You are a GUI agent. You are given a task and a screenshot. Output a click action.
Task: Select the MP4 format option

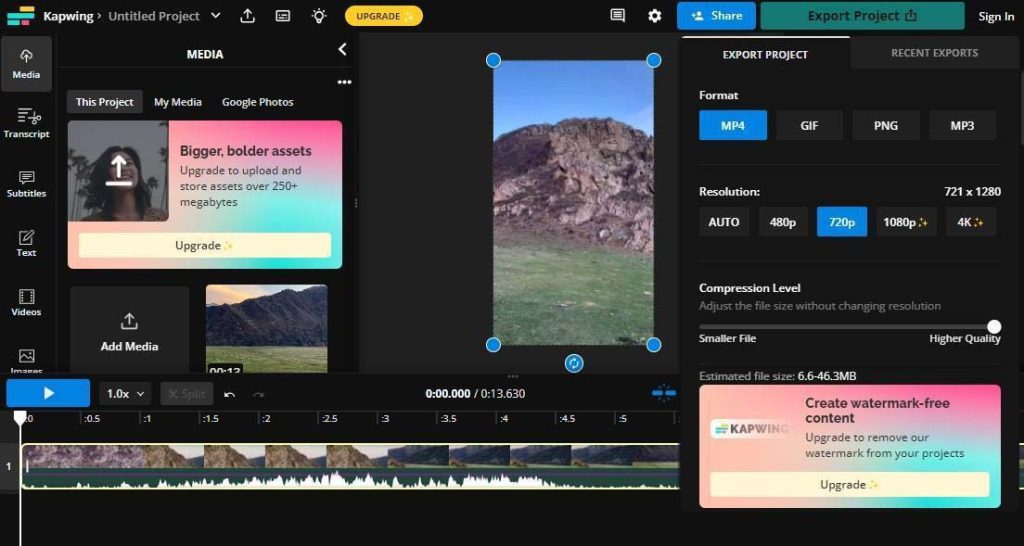click(733, 125)
